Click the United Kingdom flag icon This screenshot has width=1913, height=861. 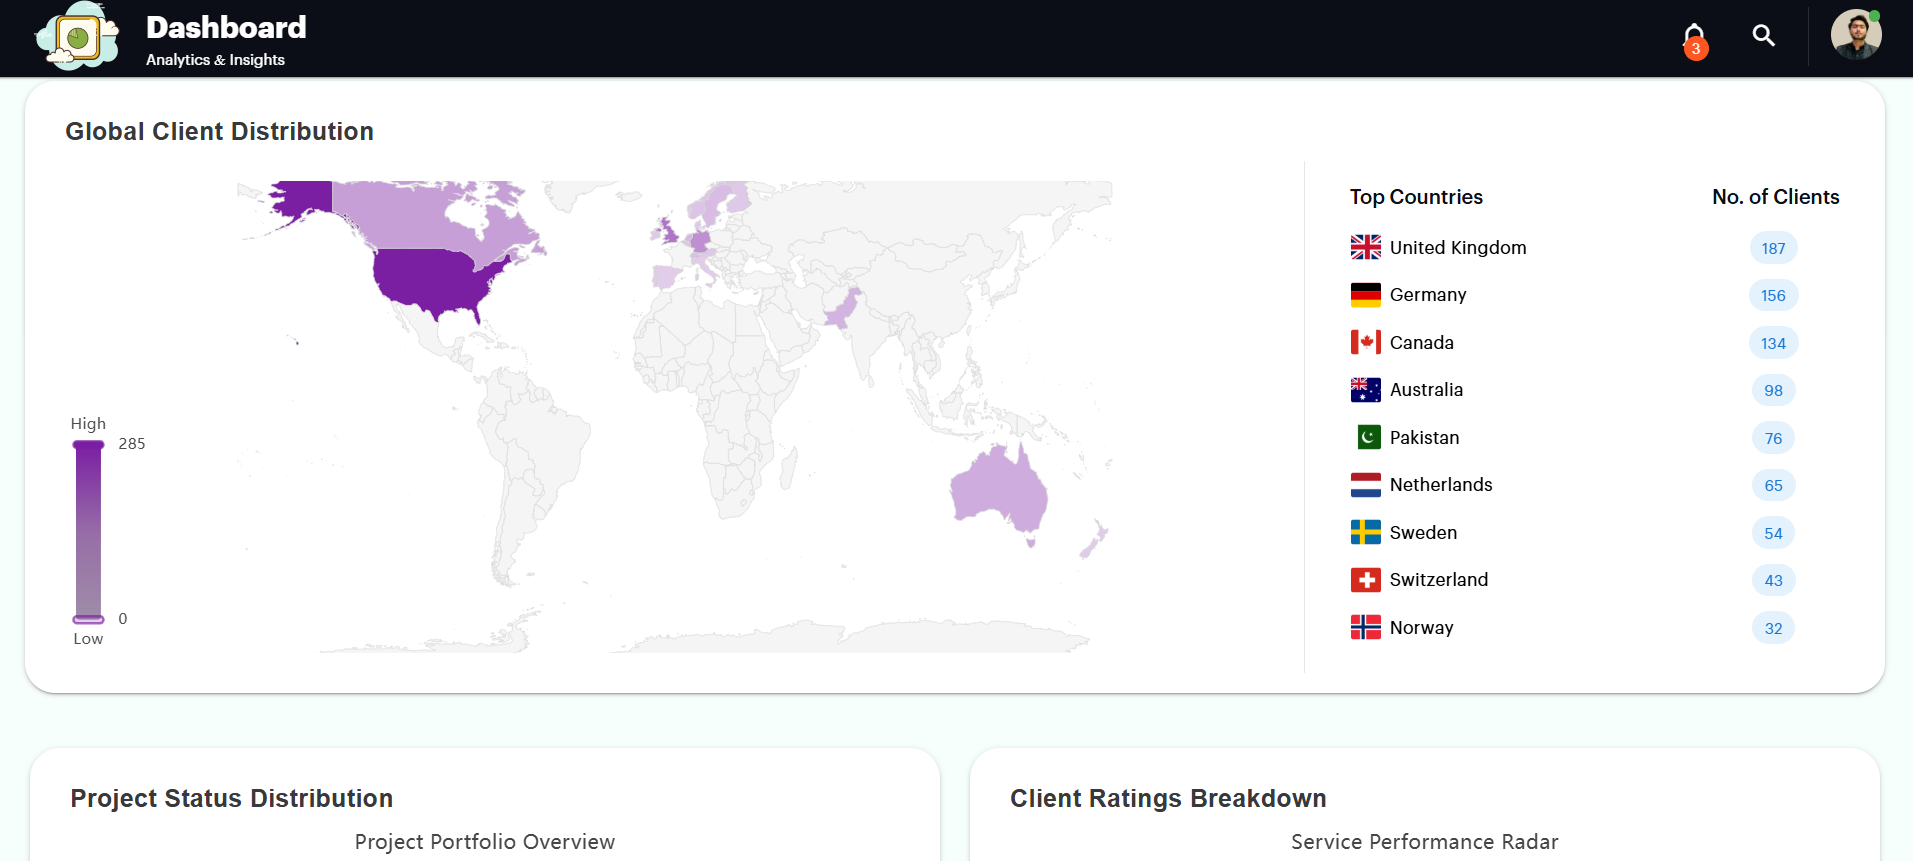click(1365, 247)
